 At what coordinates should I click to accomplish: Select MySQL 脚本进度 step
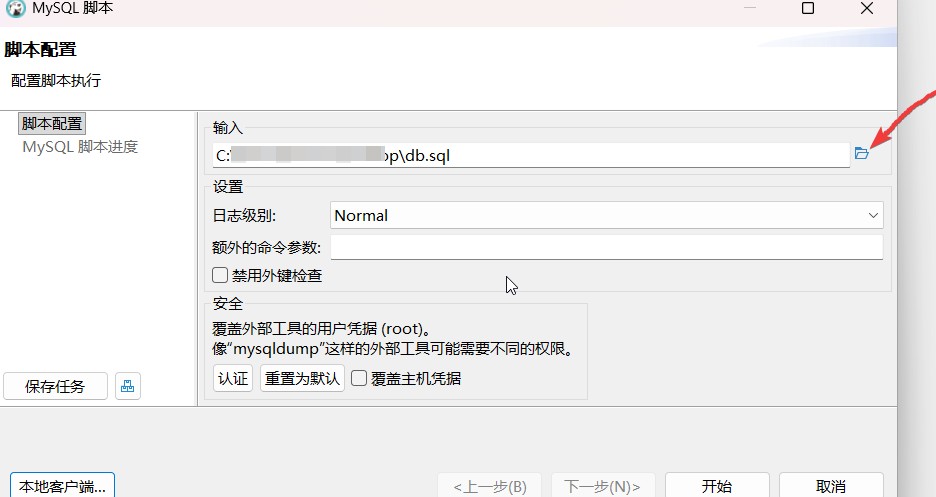(80, 147)
